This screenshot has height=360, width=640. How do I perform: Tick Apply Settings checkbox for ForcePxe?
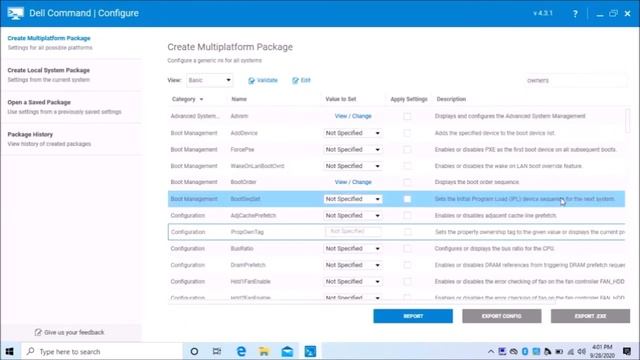(407, 150)
